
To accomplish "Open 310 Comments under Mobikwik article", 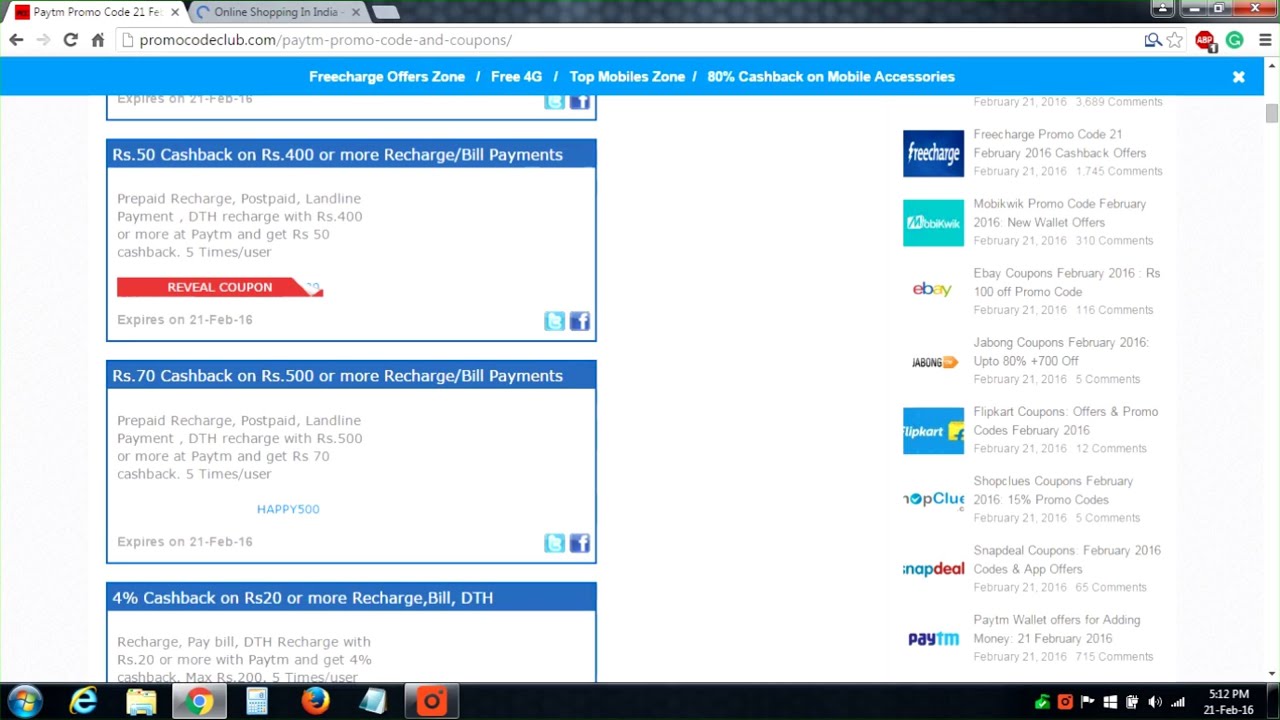I will coord(1114,241).
